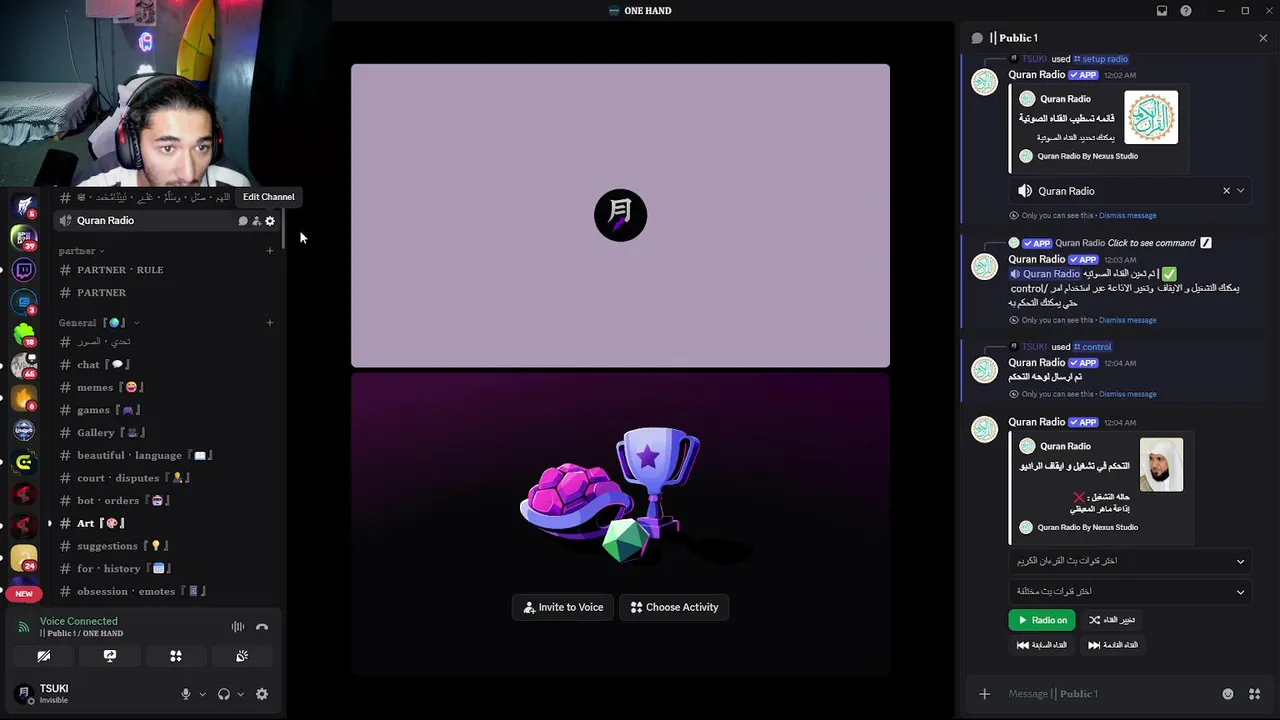Open server icon with 65 badge
Viewport: 1280px width, 720px height.
(24, 366)
